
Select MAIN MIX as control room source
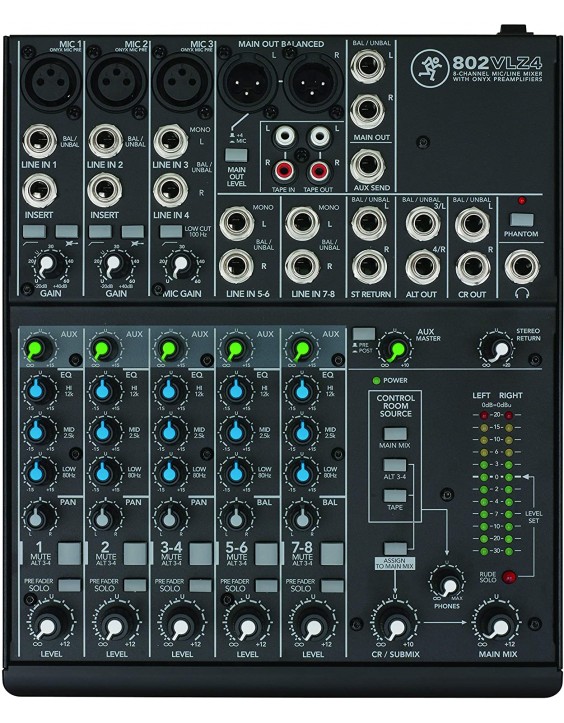tap(395, 434)
